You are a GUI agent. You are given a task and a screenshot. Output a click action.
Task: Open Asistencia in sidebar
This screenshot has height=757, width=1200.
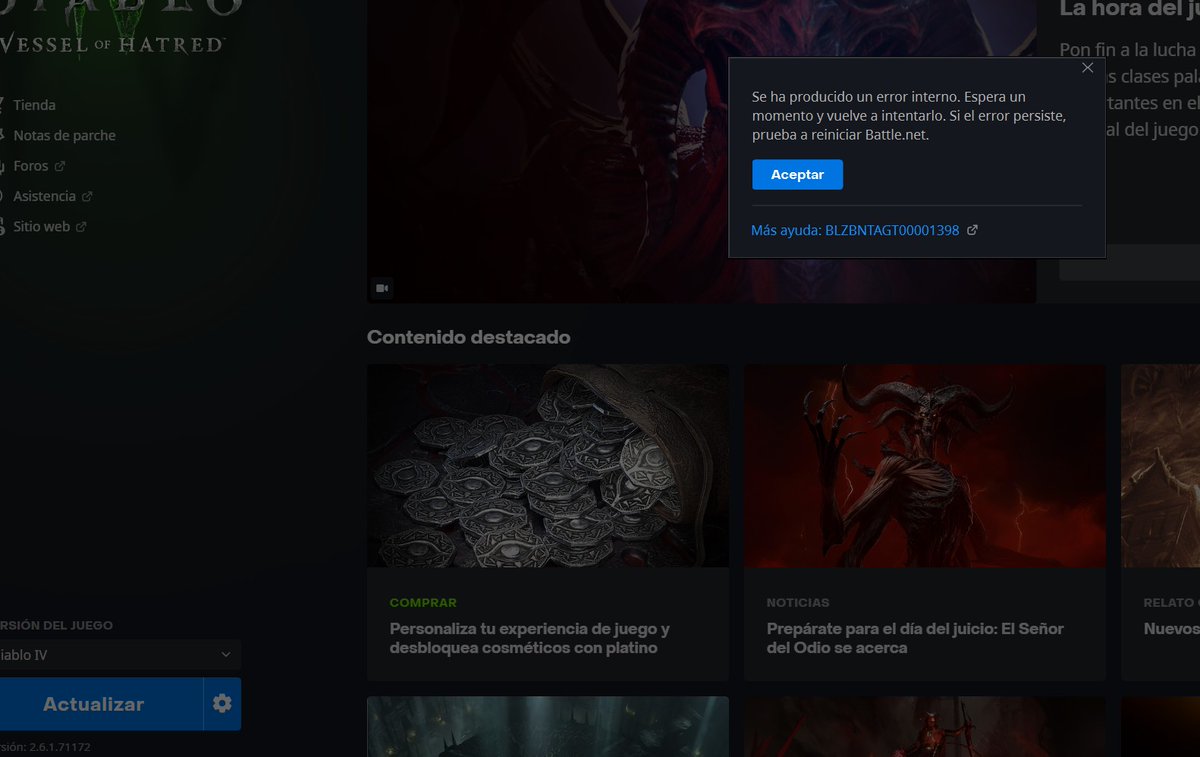(44, 196)
